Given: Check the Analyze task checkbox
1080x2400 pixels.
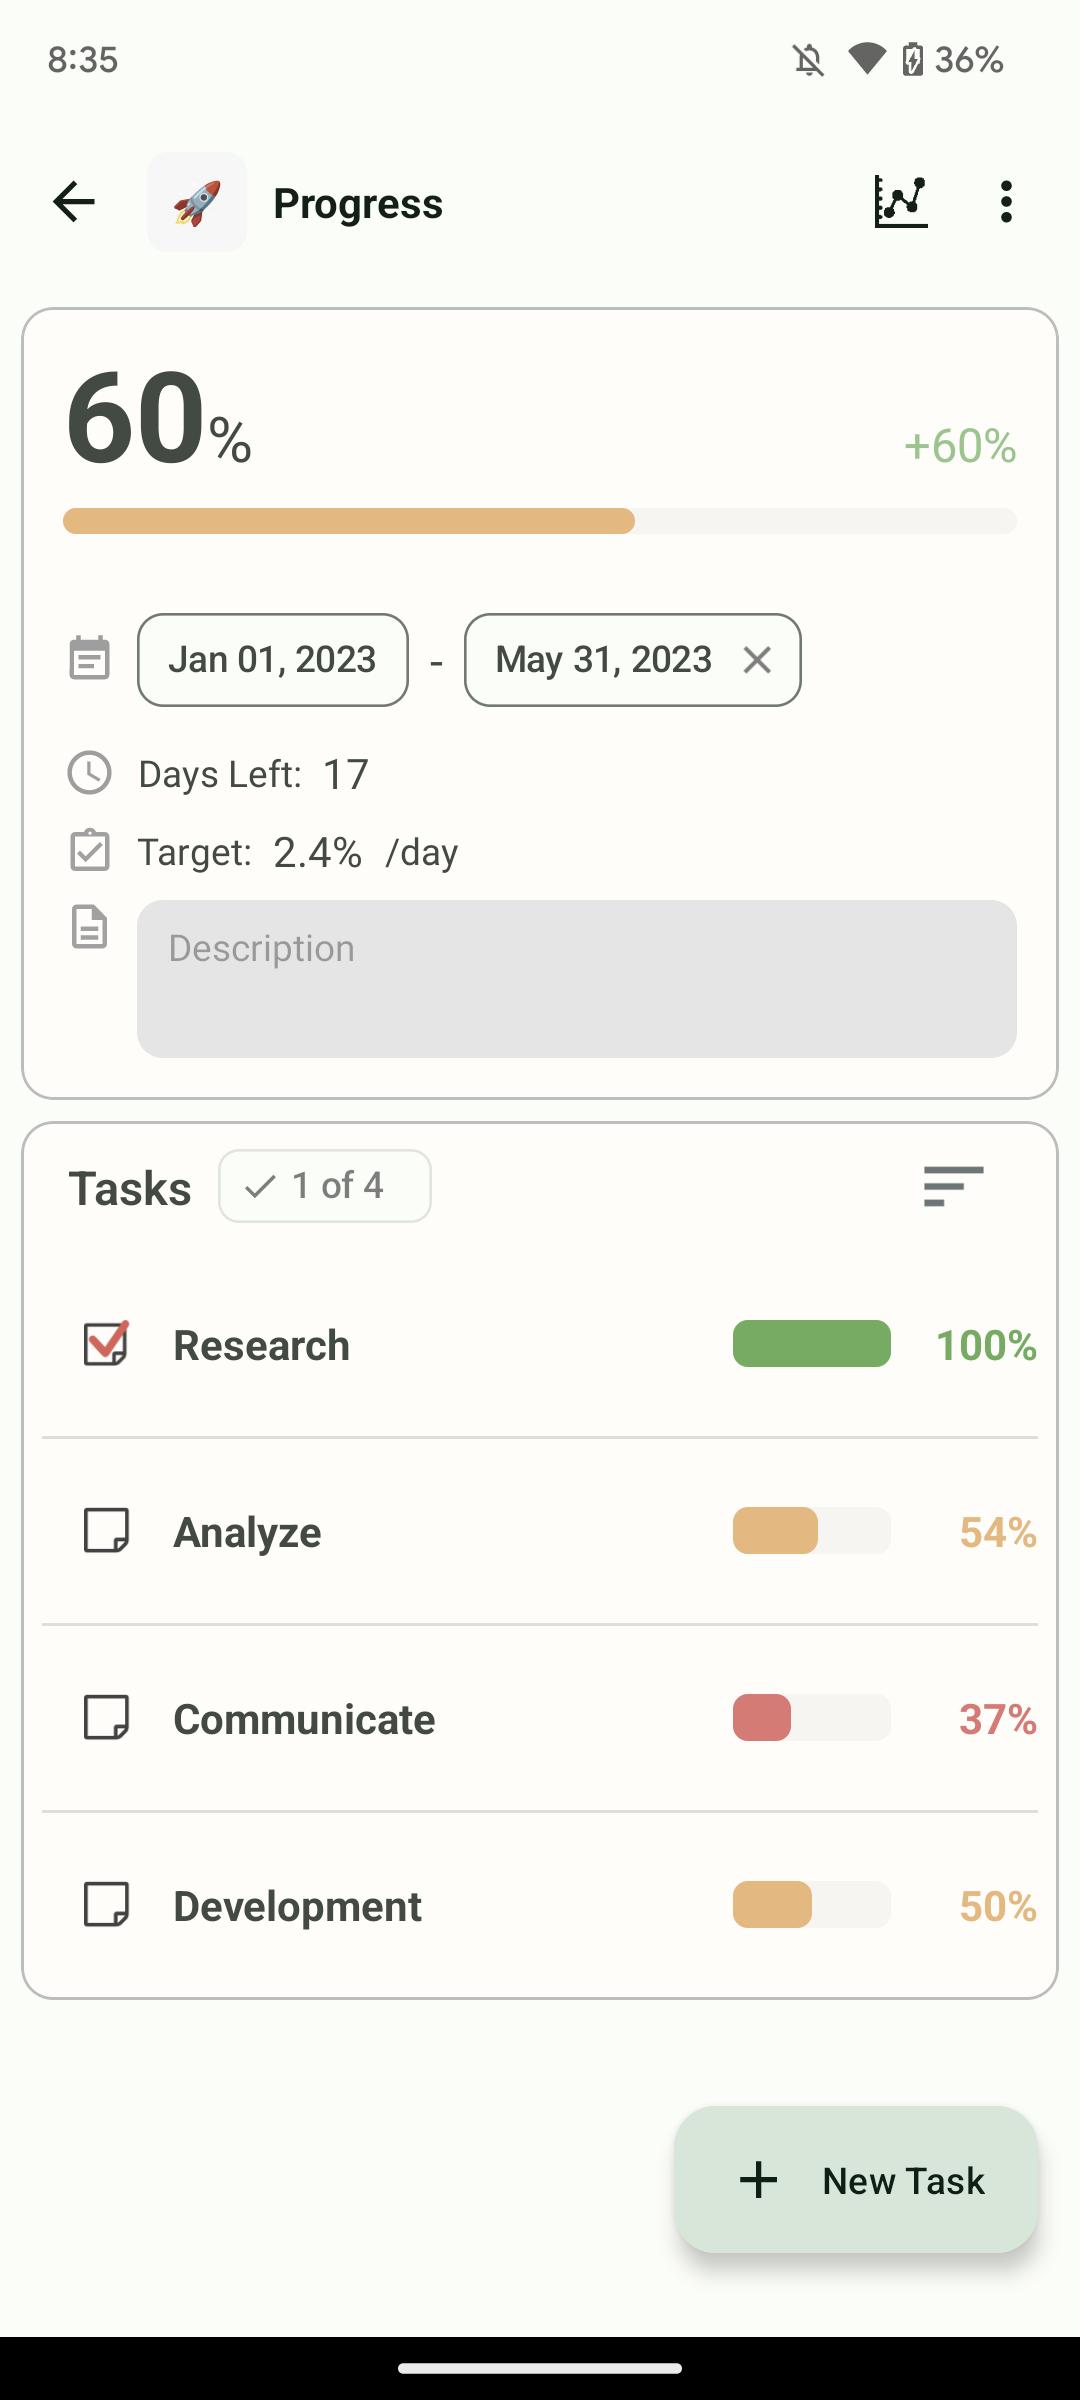Looking at the screenshot, I should click(x=106, y=1531).
